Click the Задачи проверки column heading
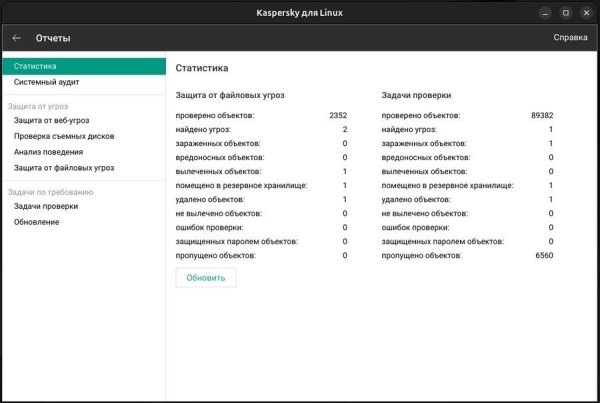Screen dimensions: 600x403 (x=416, y=95)
